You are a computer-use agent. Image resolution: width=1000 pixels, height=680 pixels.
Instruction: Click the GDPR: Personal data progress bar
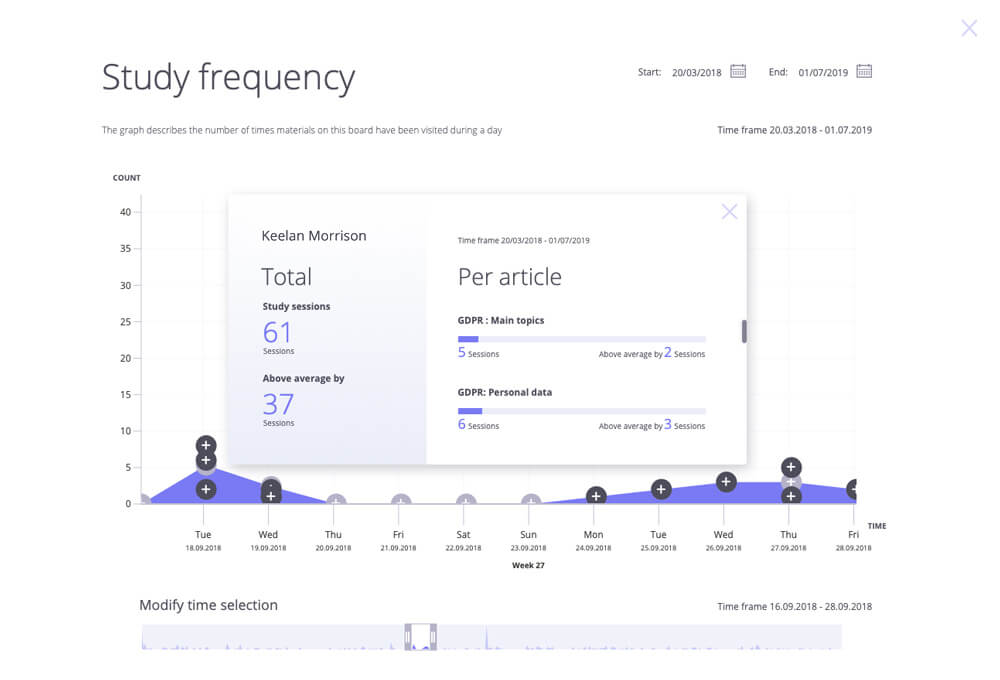point(582,411)
